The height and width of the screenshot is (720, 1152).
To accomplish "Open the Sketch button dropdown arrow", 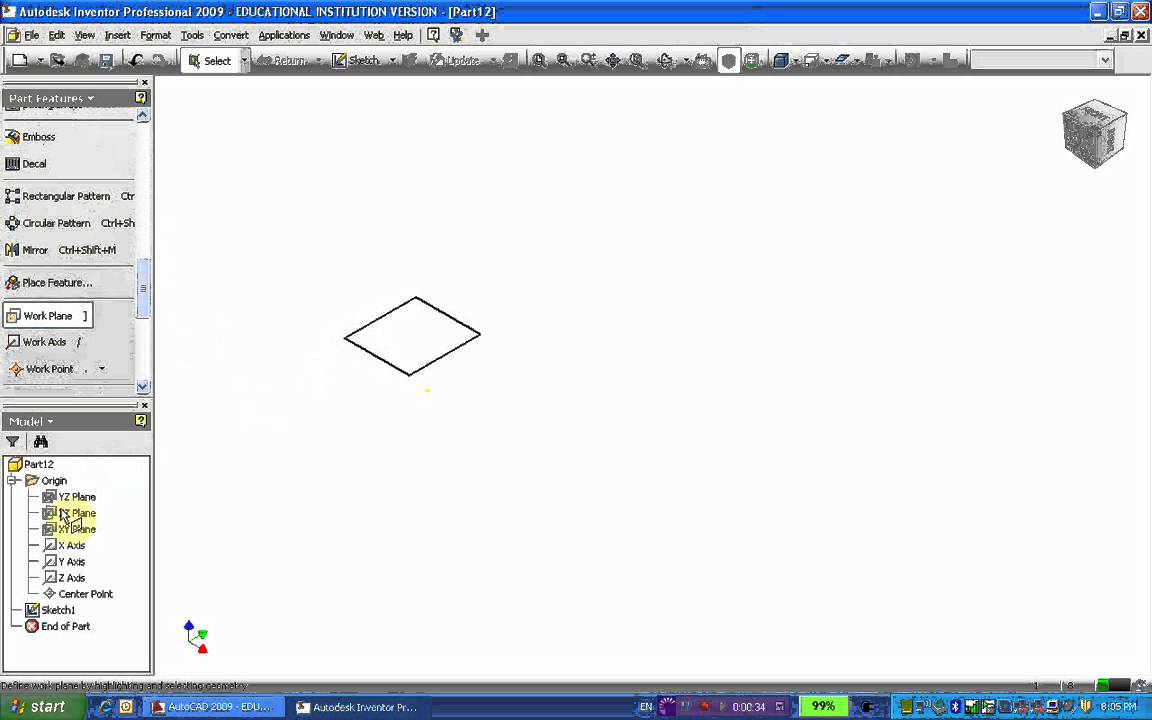I will coord(392,61).
